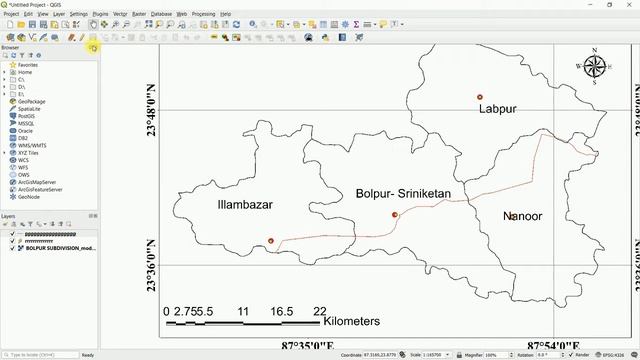Screen dimensions: 640x360
Task: Click the Pan Map to Selection icon
Action: point(104,25)
